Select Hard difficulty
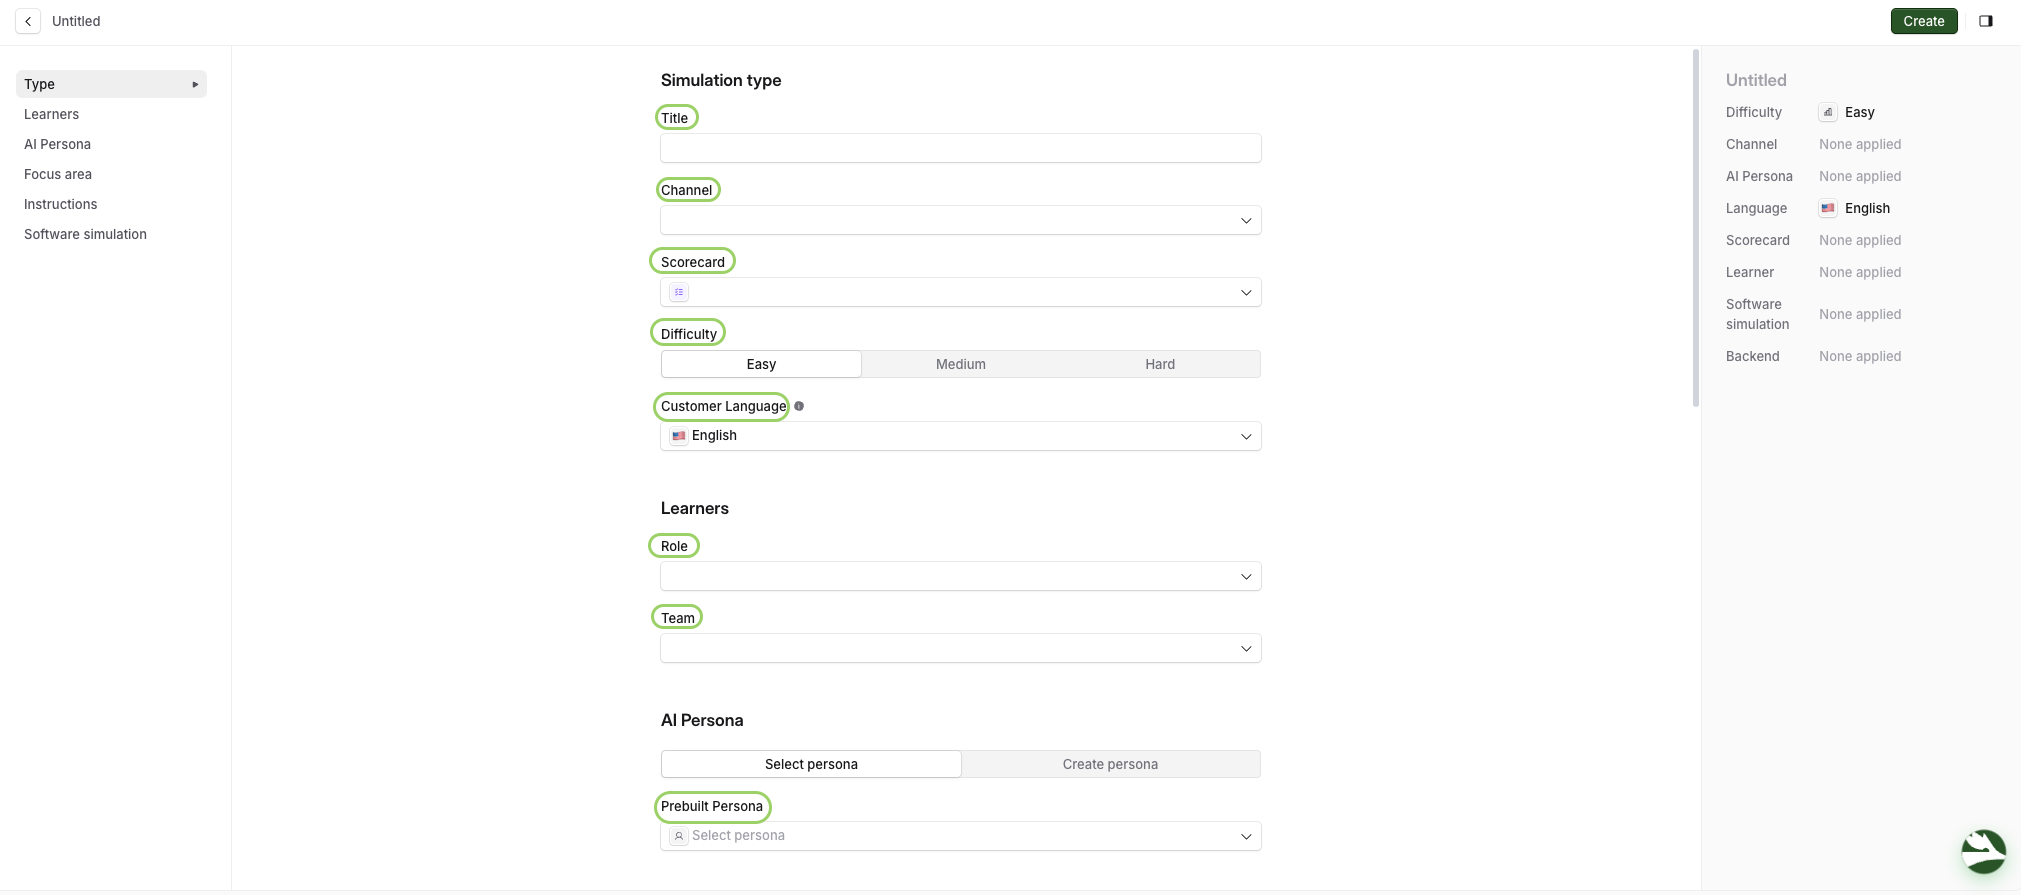2021x895 pixels. tap(1160, 364)
